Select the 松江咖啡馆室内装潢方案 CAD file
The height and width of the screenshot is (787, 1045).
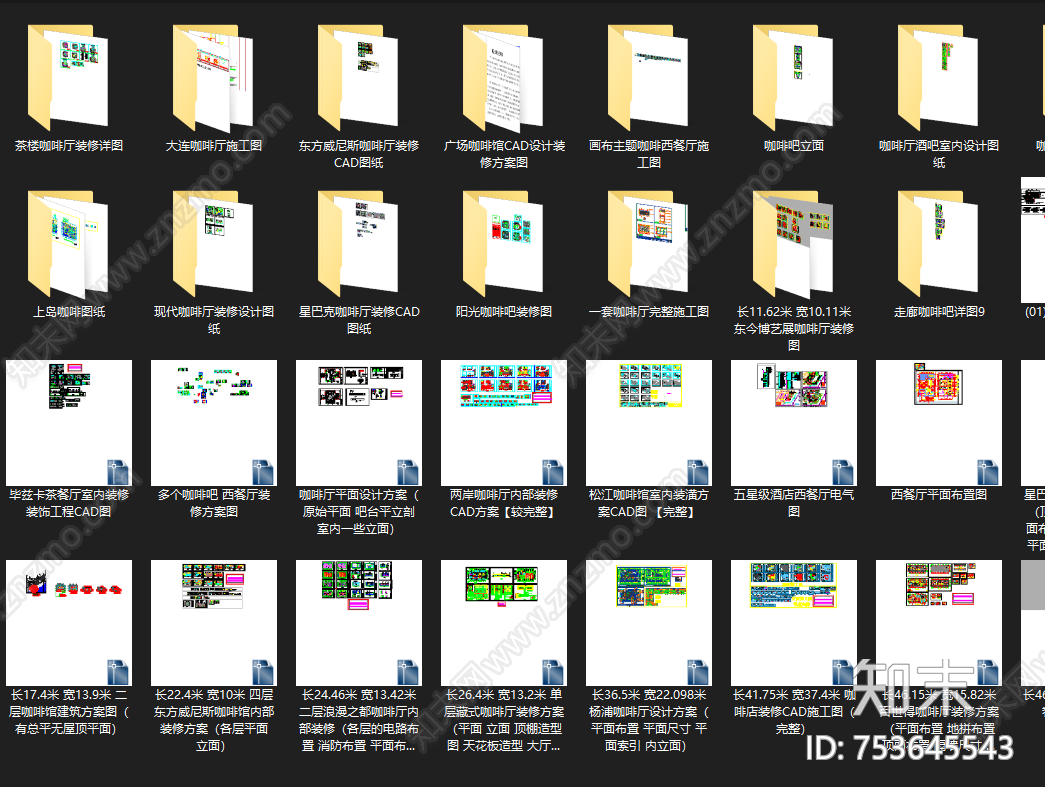648,422
